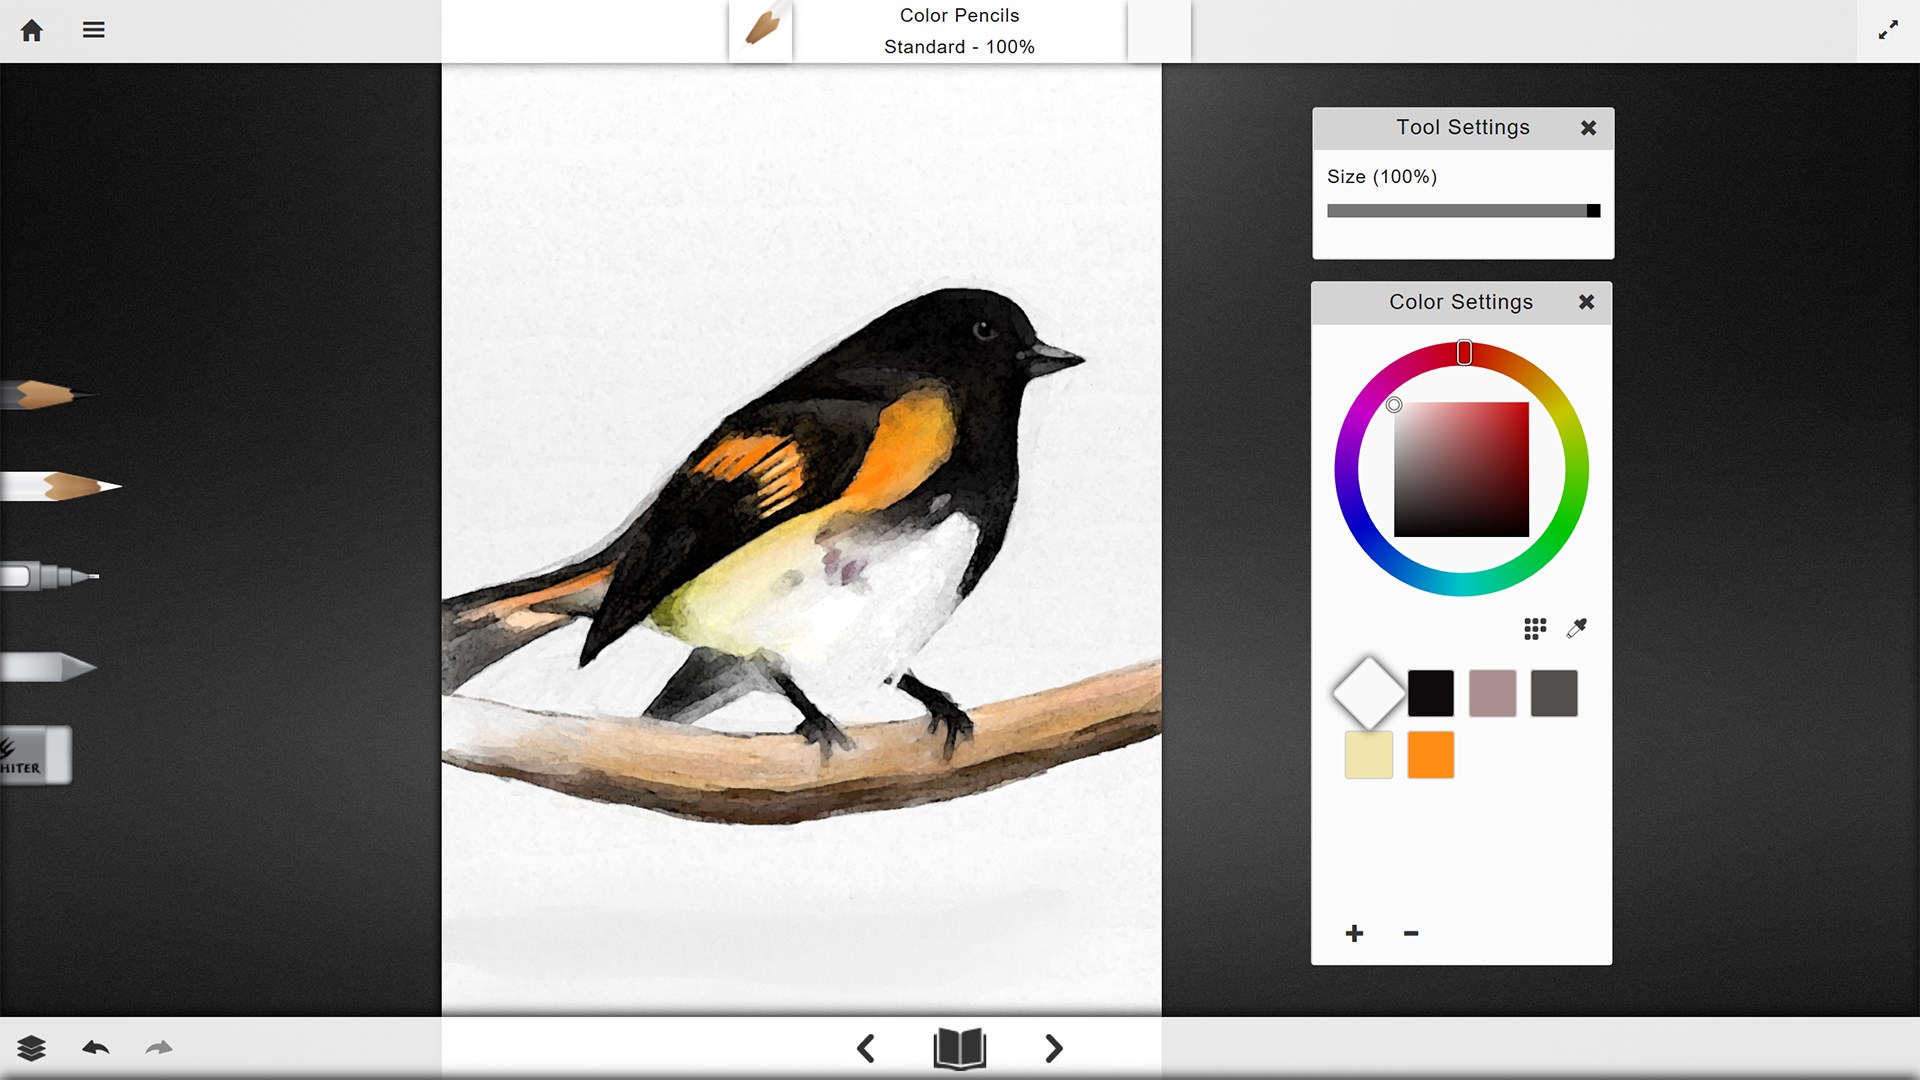This screenshot has width=1920, height=1080.
Task: Undo the last stroke
Action: [x=96, y=1048]
